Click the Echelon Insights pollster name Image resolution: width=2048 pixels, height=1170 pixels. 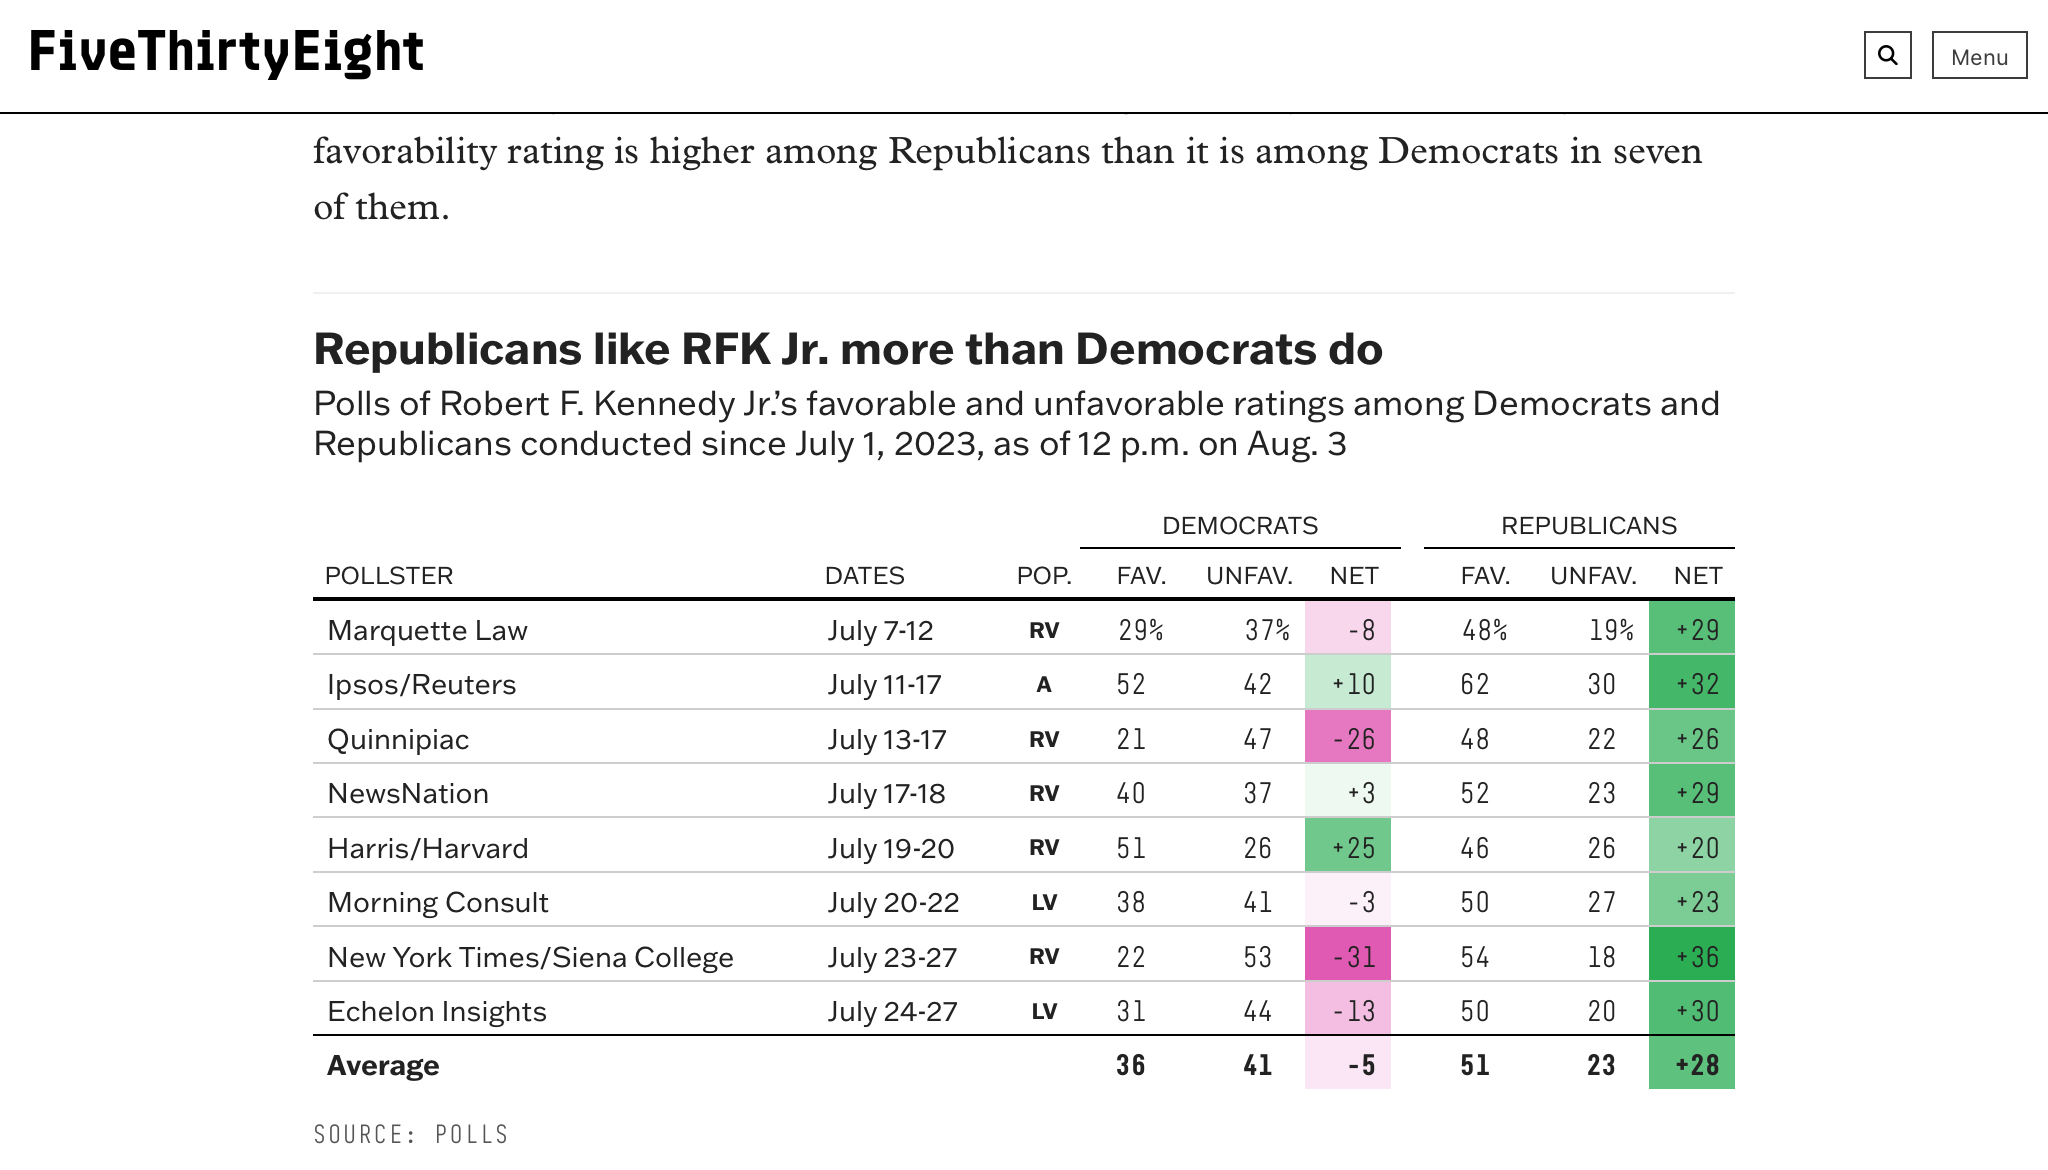click(437, 1012)
